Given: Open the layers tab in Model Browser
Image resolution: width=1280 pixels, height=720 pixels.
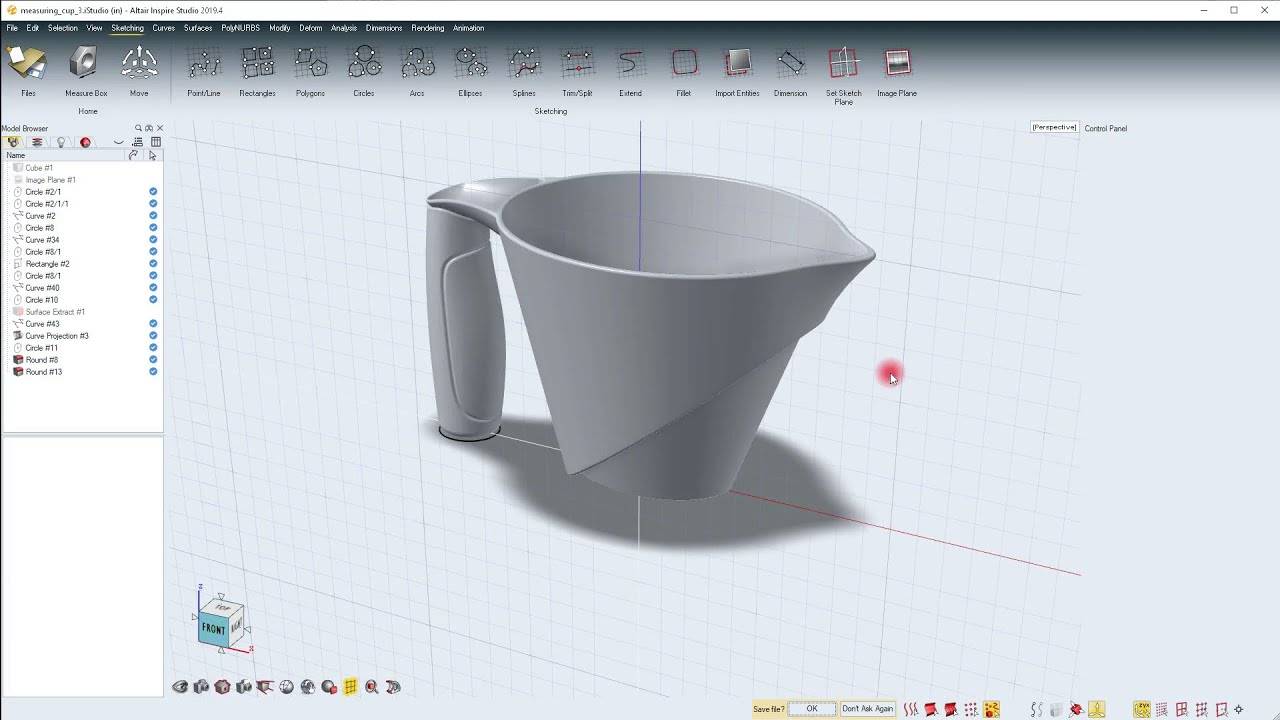Looking at the screenshot, I should pyautogui.click(x=37, y=142).
